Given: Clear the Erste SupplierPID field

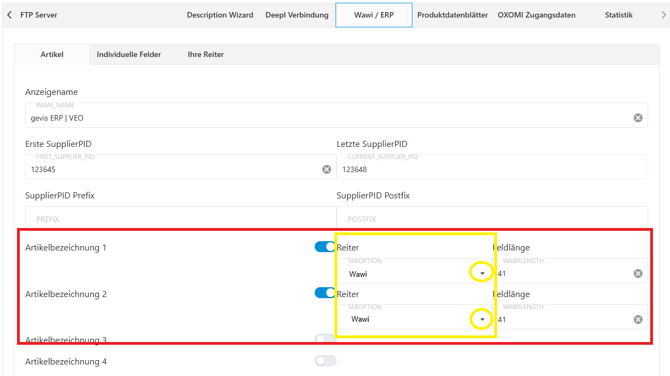Looking at the screenshot, I should click(x=326, y=170).
